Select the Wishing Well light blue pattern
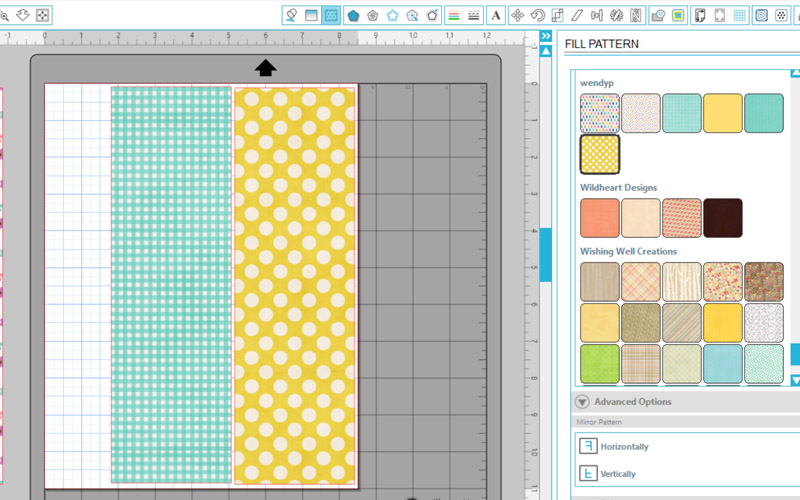800x500 pixels. 722,364
